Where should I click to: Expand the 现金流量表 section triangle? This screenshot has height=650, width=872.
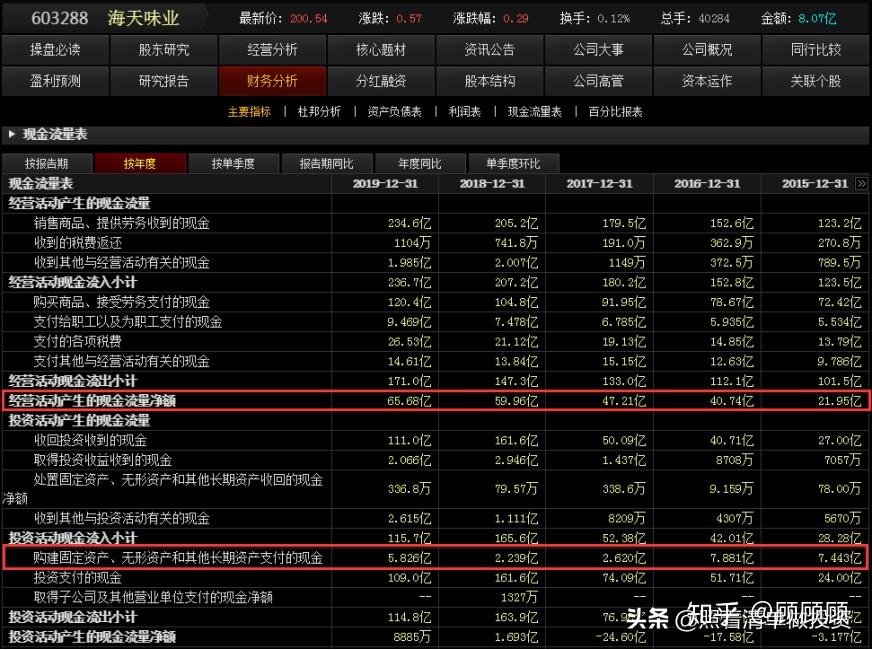click(x=11, y=134)
